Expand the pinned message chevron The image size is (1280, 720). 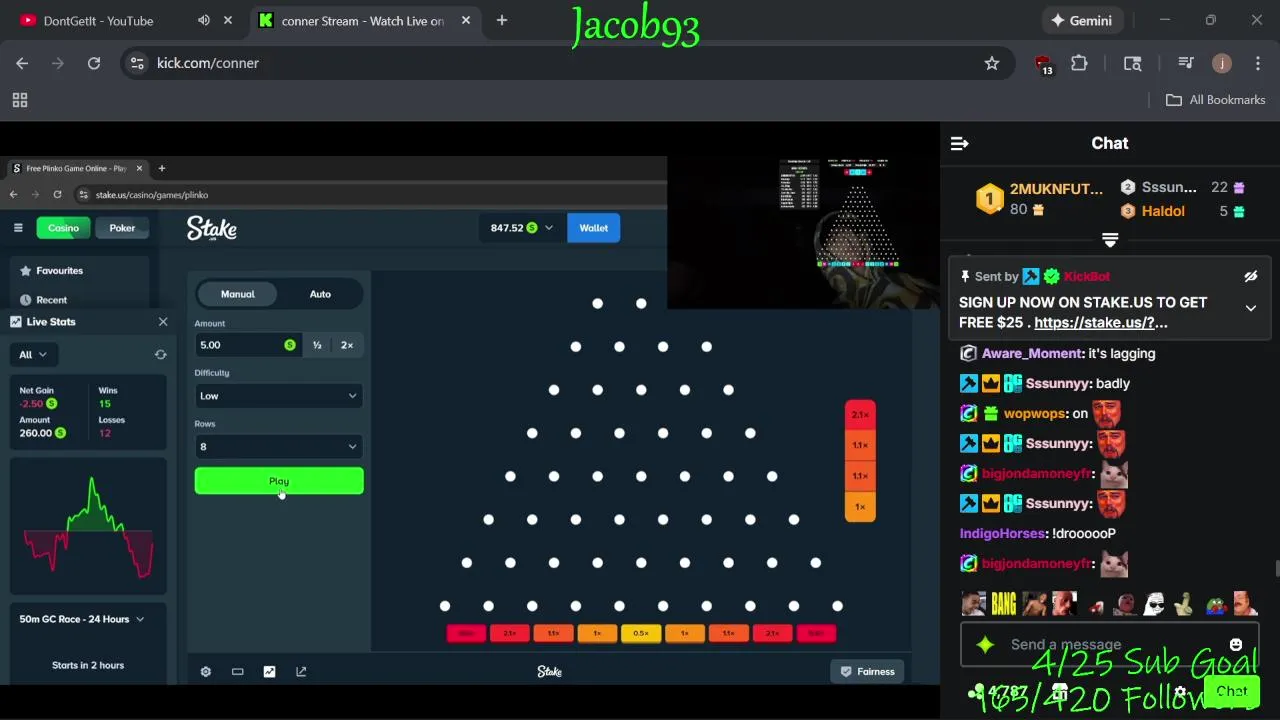(x=1250, y=308)
